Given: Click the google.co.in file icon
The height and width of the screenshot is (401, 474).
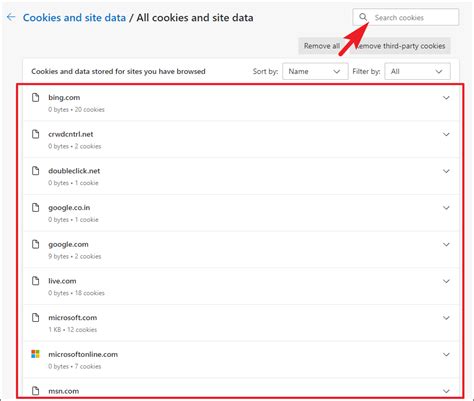Looking at the screenshot, I should click(x=35, y=207).
